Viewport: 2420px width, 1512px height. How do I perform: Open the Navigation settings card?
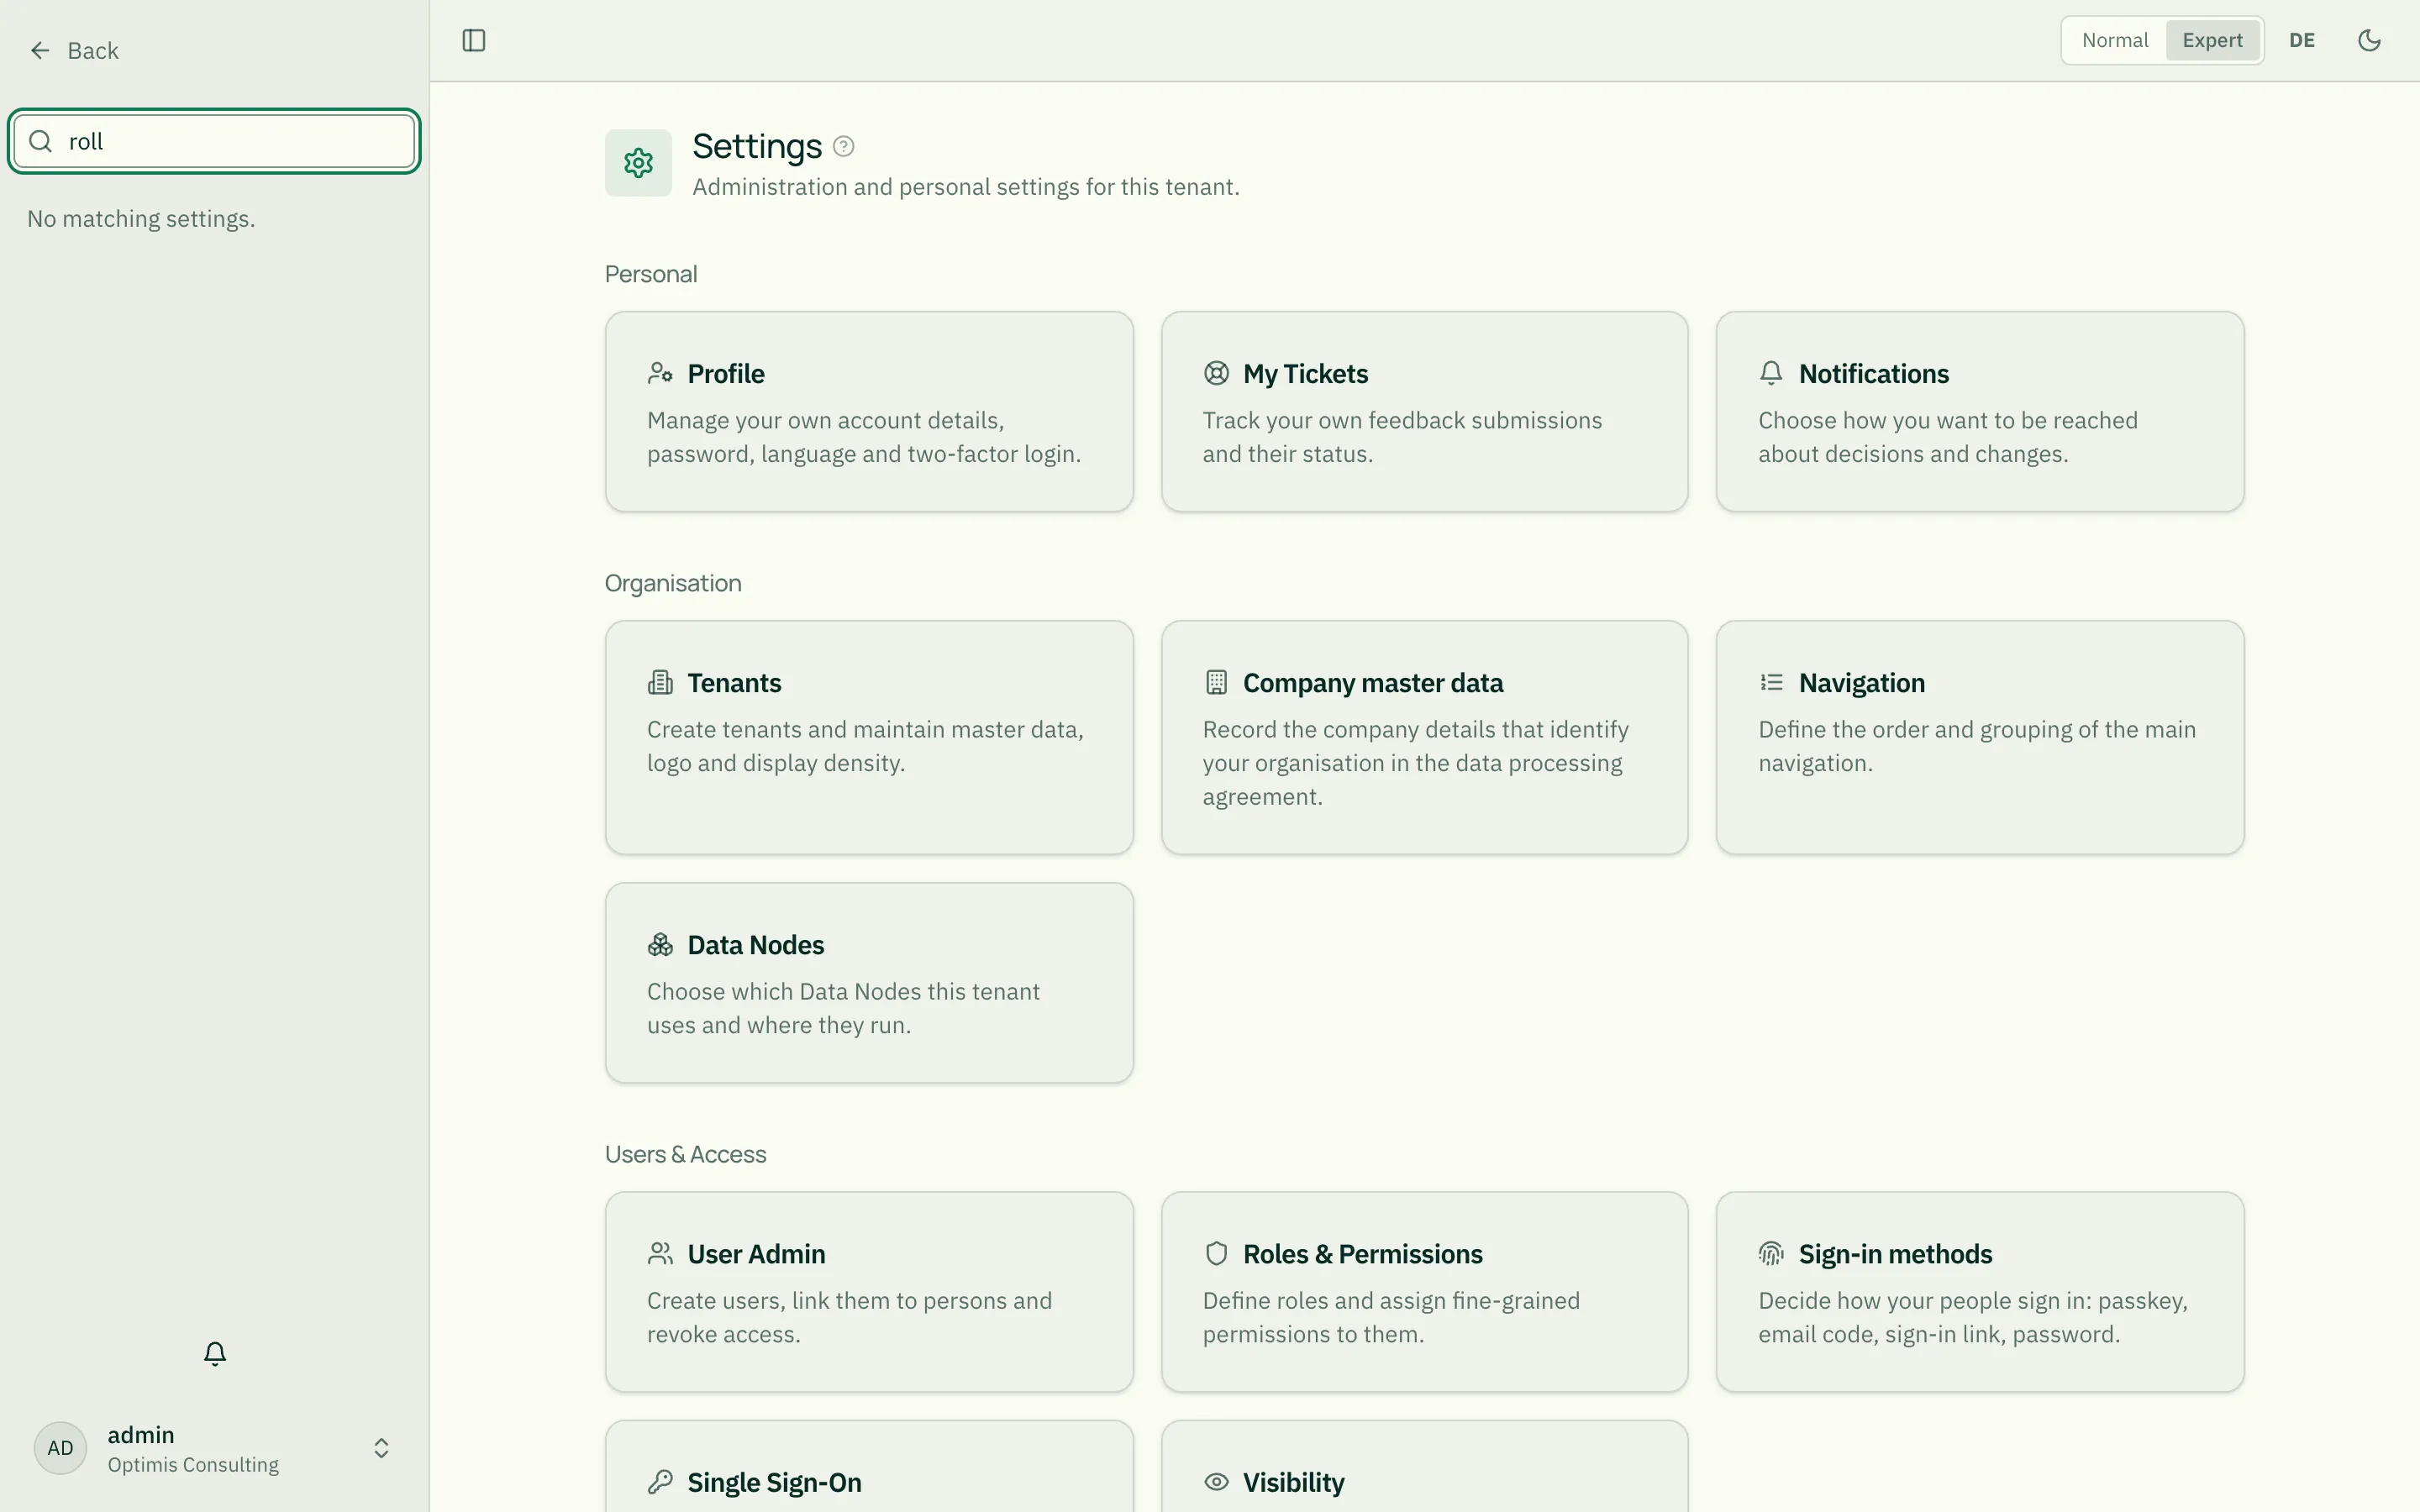point(1980,738)
